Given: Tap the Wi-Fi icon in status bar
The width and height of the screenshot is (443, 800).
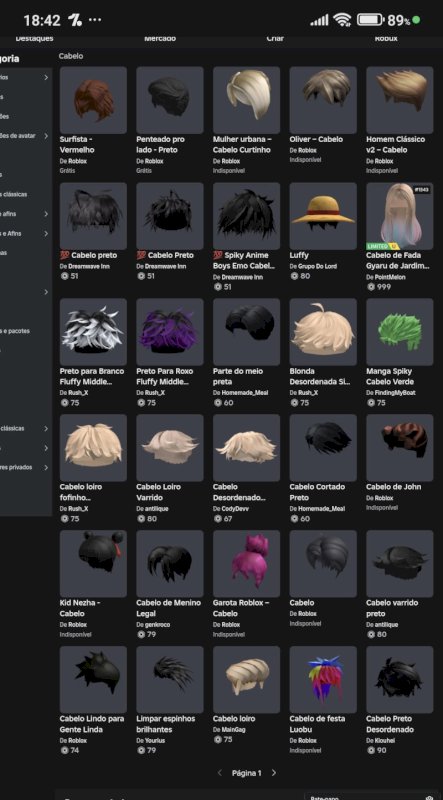Looking at the screenshot, I should (x=342, y=20).
